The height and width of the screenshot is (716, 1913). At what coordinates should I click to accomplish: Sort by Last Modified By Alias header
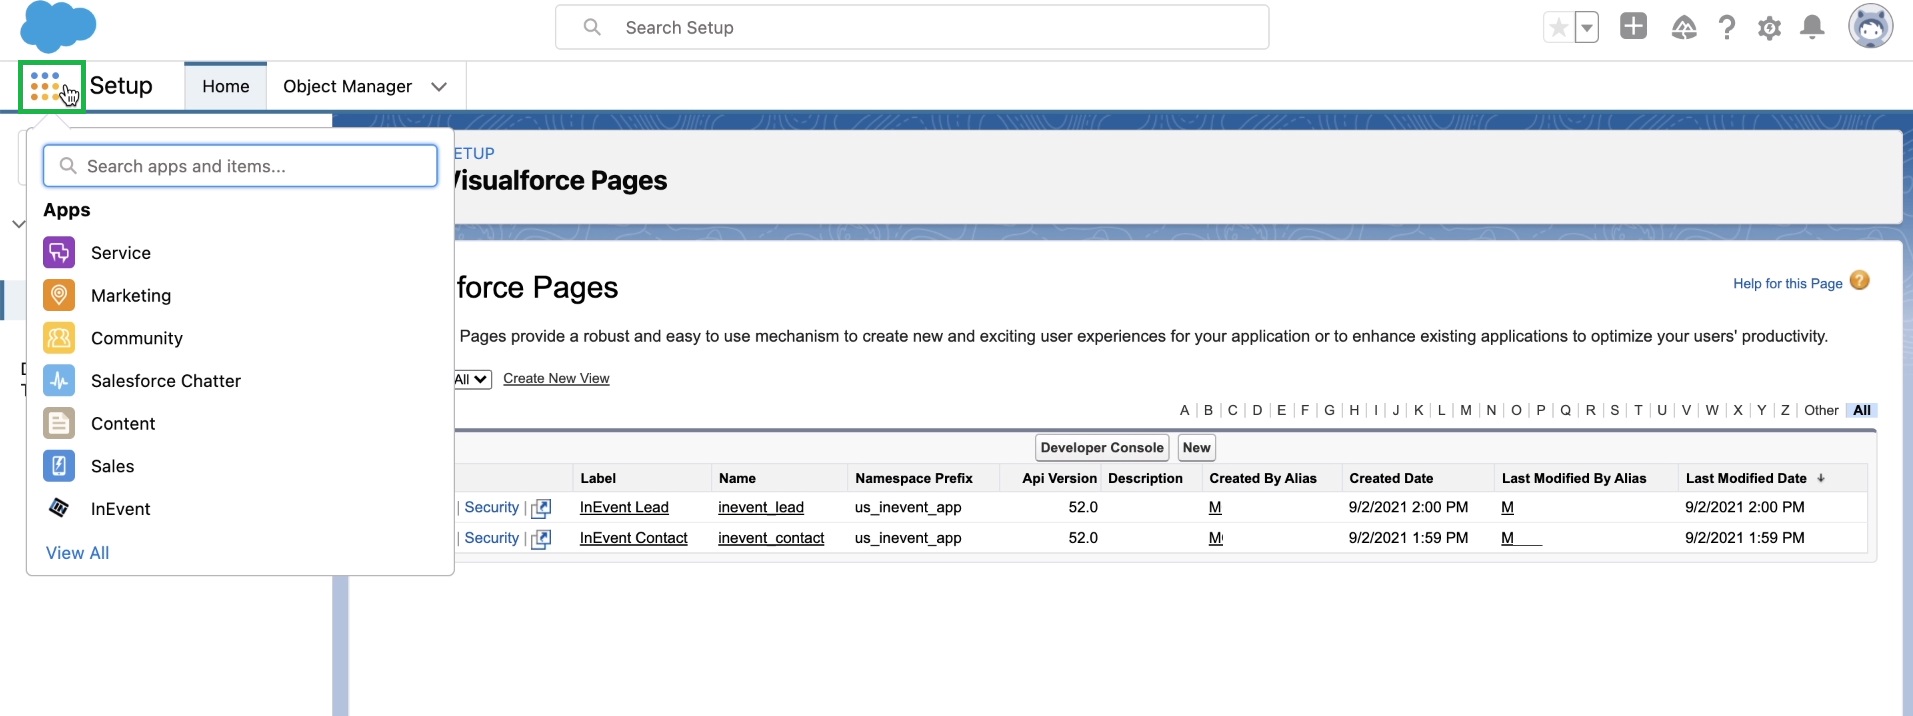(x=1574, y=478)
